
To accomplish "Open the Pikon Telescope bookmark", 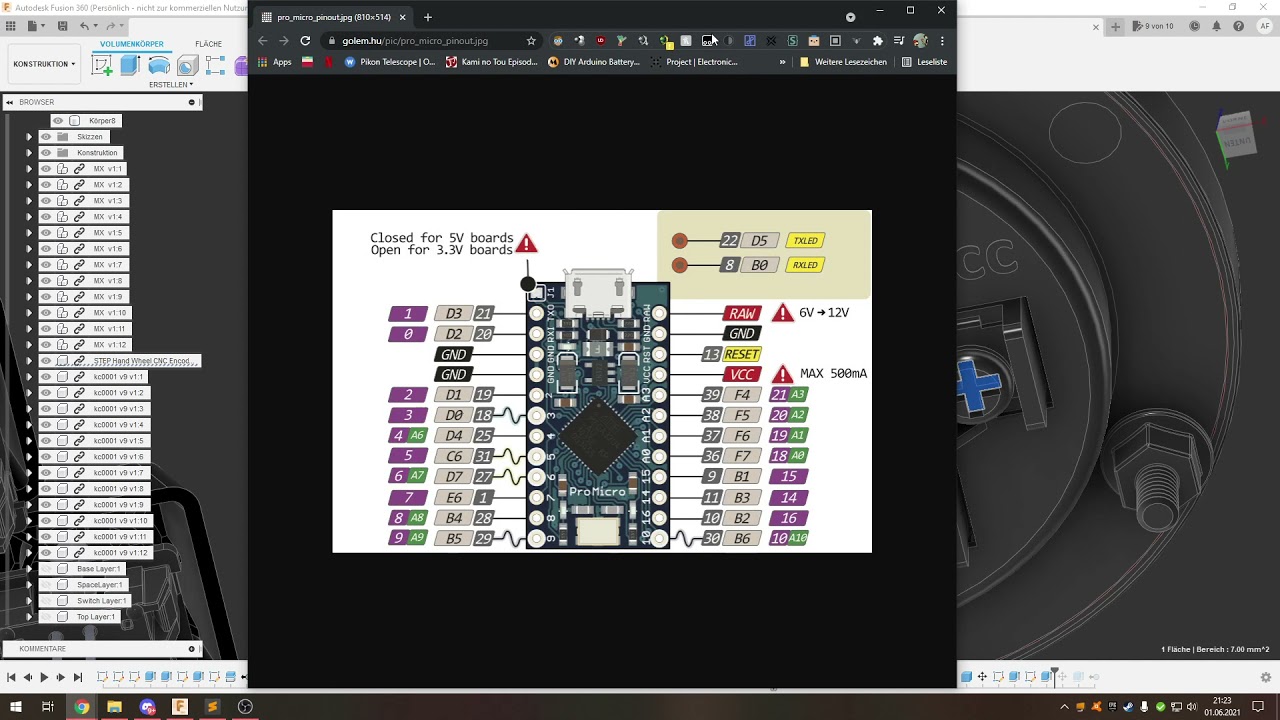I will 390,62.
